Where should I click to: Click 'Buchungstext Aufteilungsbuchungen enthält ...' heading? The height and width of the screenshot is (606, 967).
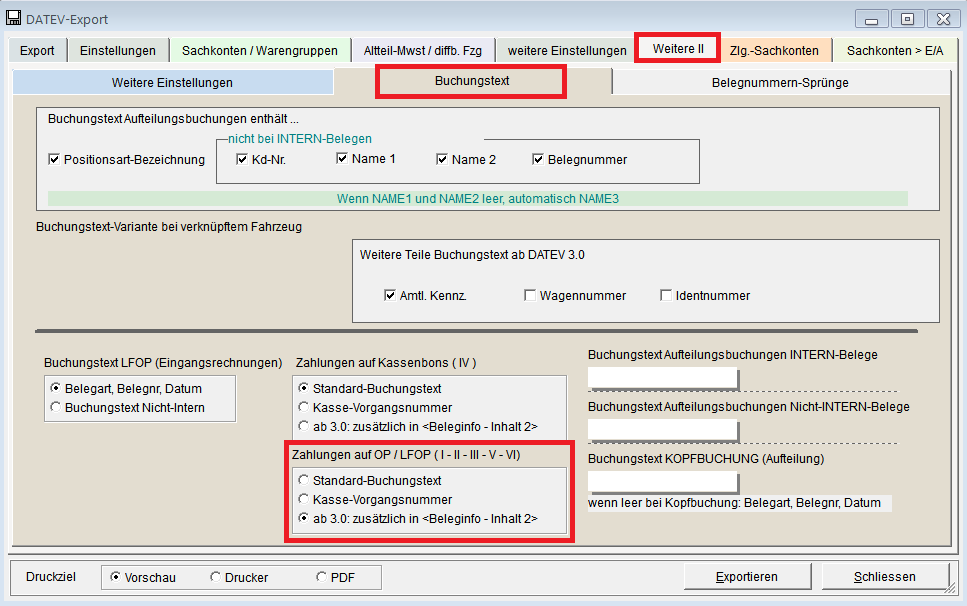coord(173,119)
